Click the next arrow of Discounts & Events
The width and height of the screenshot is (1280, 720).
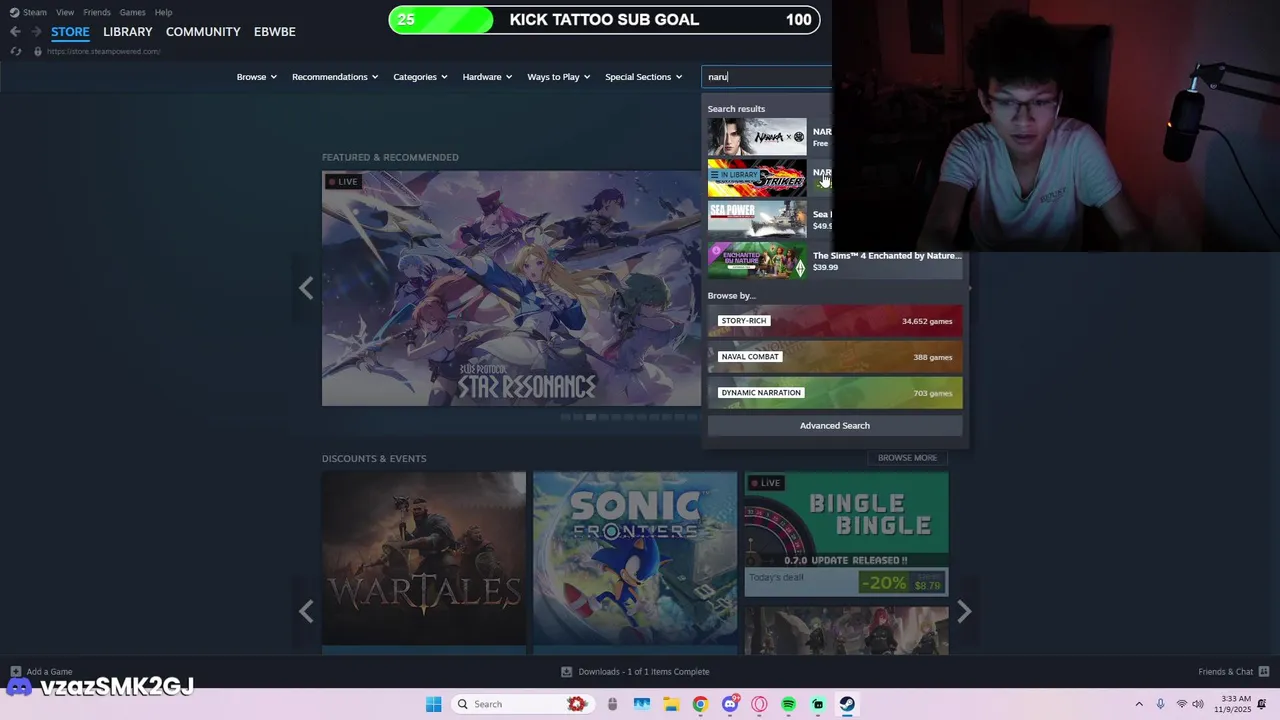point(964,611)
